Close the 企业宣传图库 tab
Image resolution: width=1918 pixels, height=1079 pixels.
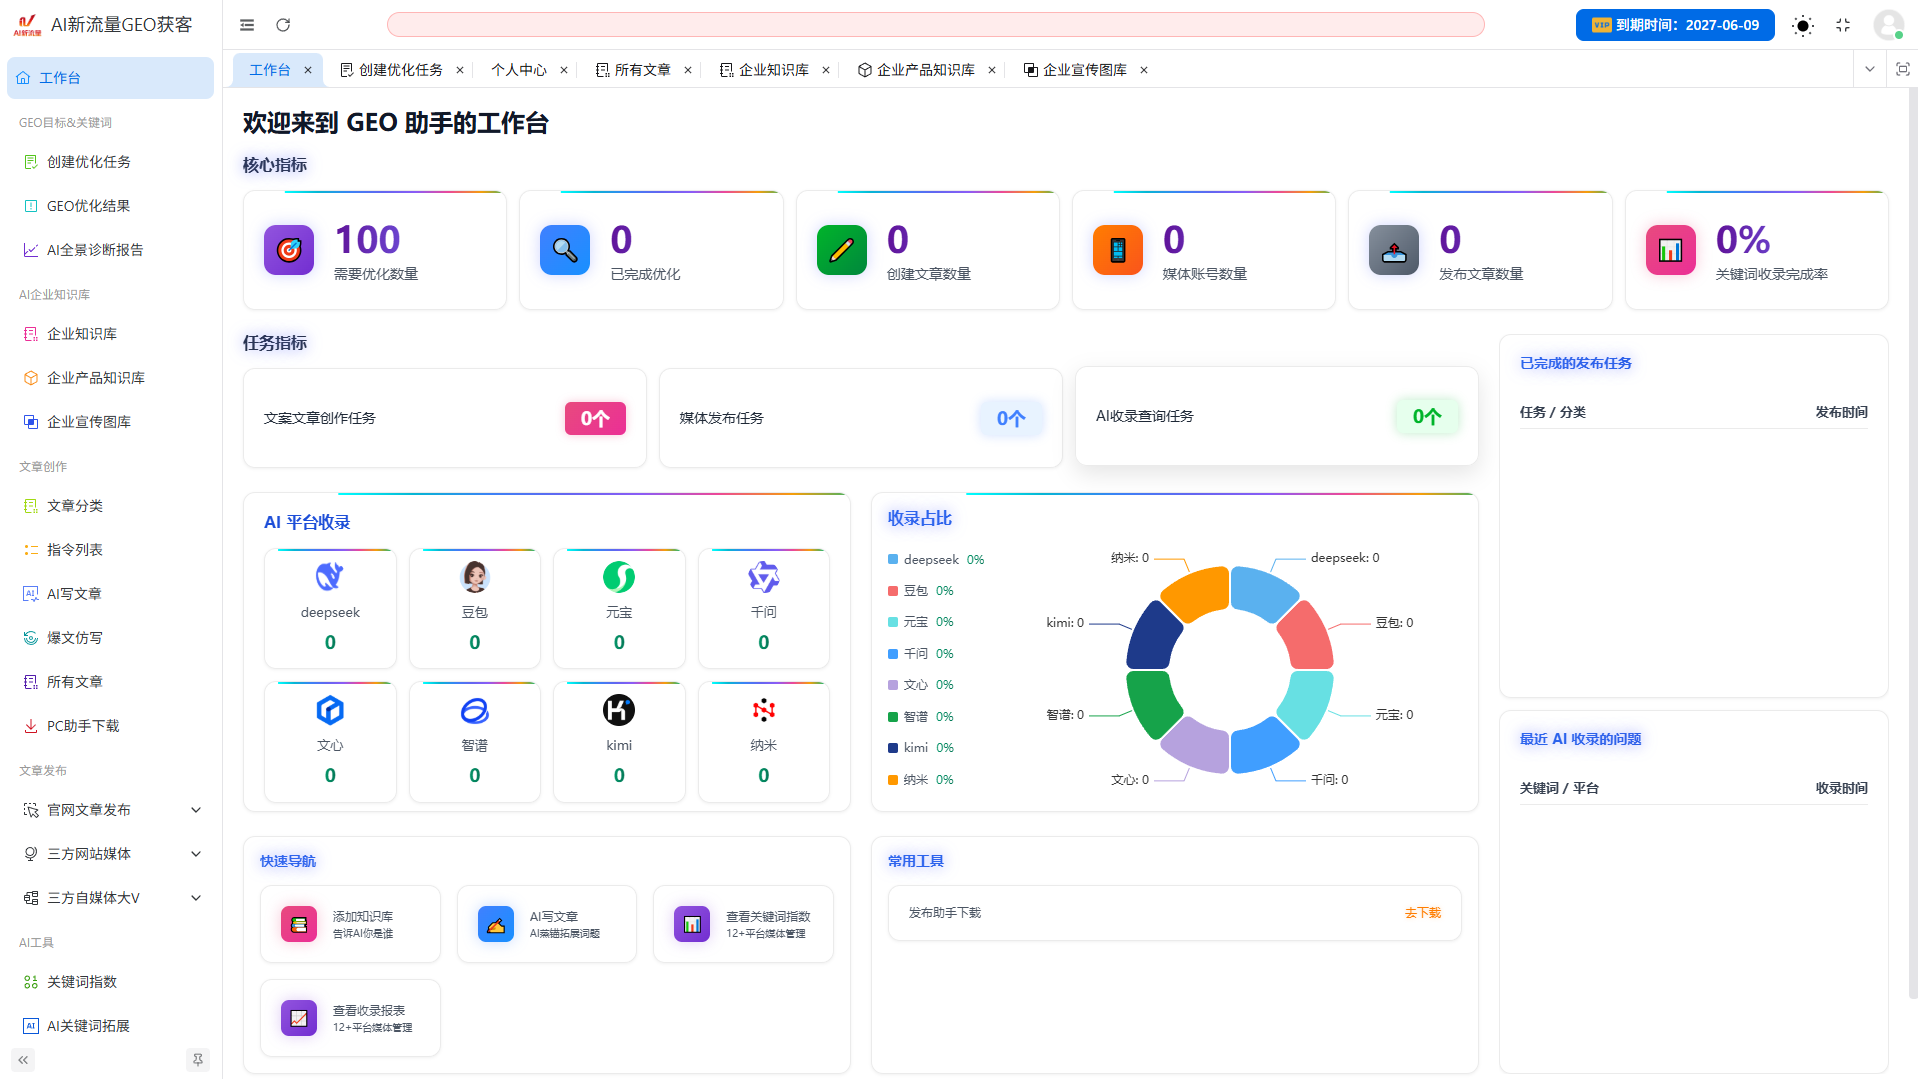pos(1144,70)
